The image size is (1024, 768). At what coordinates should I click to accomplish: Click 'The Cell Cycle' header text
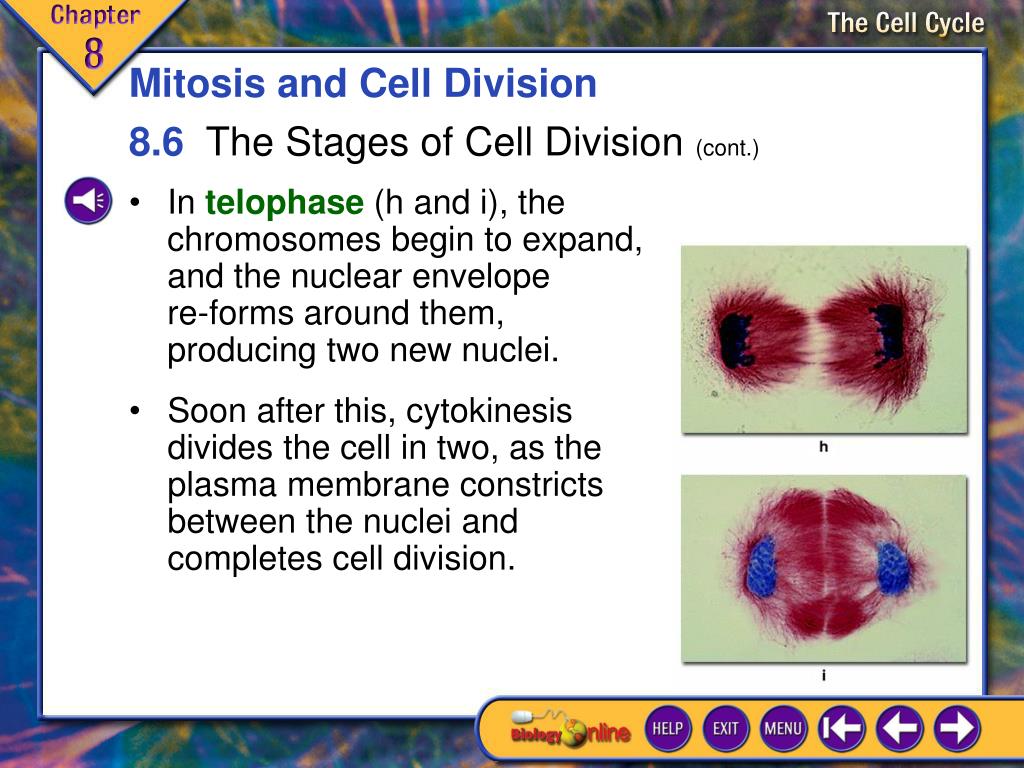click(906, 23)
